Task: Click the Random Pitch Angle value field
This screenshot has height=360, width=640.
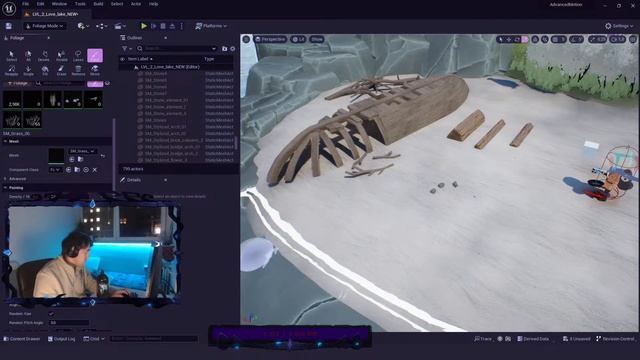Action: tap(69, 322)
